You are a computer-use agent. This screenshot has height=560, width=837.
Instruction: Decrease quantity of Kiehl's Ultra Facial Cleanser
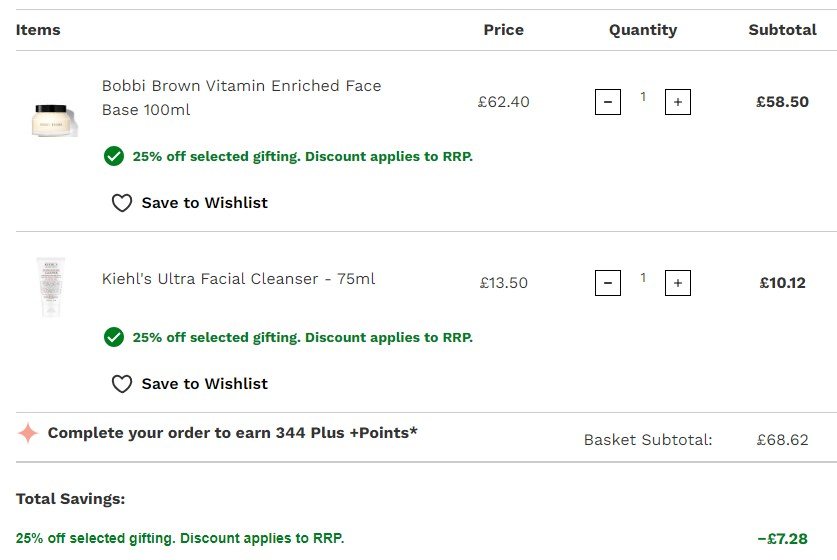tap(608, 283)
